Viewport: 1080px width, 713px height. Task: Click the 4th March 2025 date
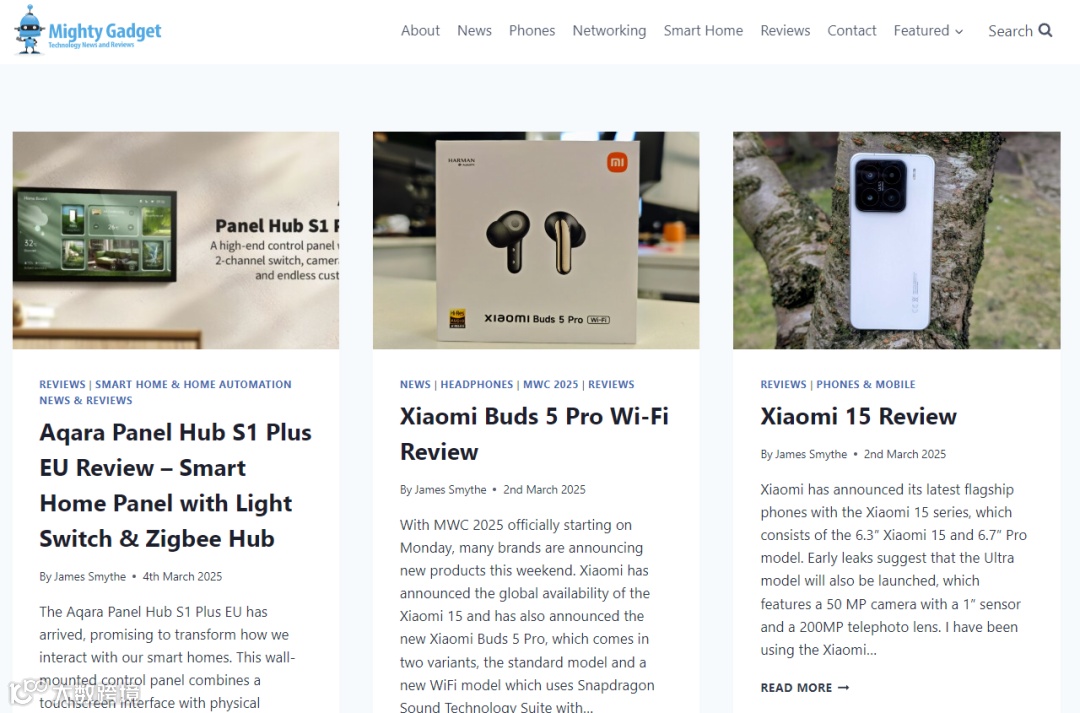pyautogui.click(x=183, y=577)
